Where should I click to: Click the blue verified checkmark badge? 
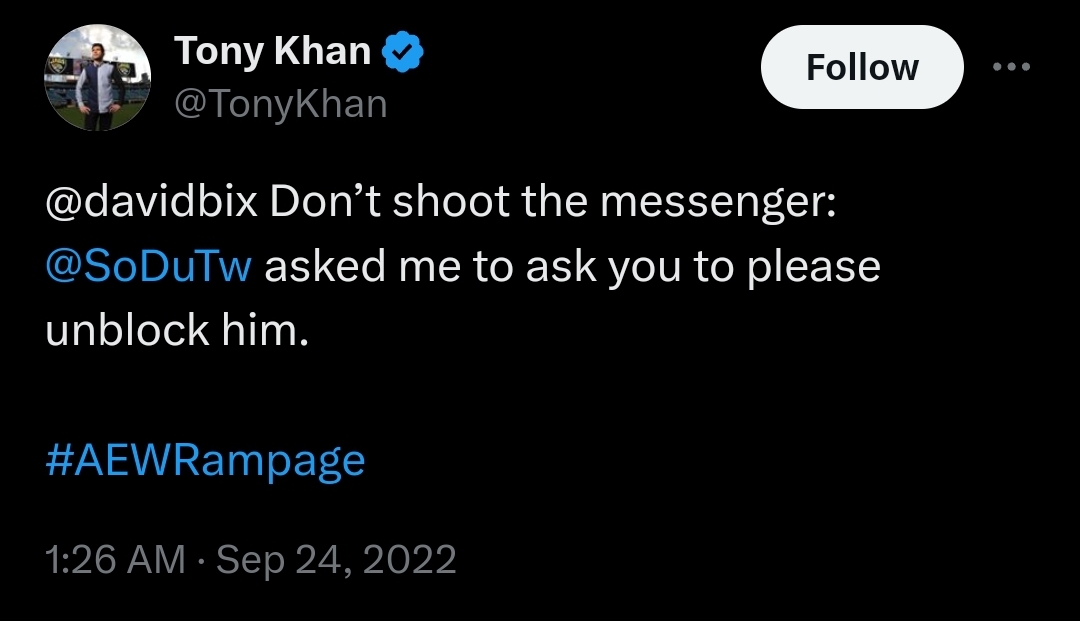point(402,53)
